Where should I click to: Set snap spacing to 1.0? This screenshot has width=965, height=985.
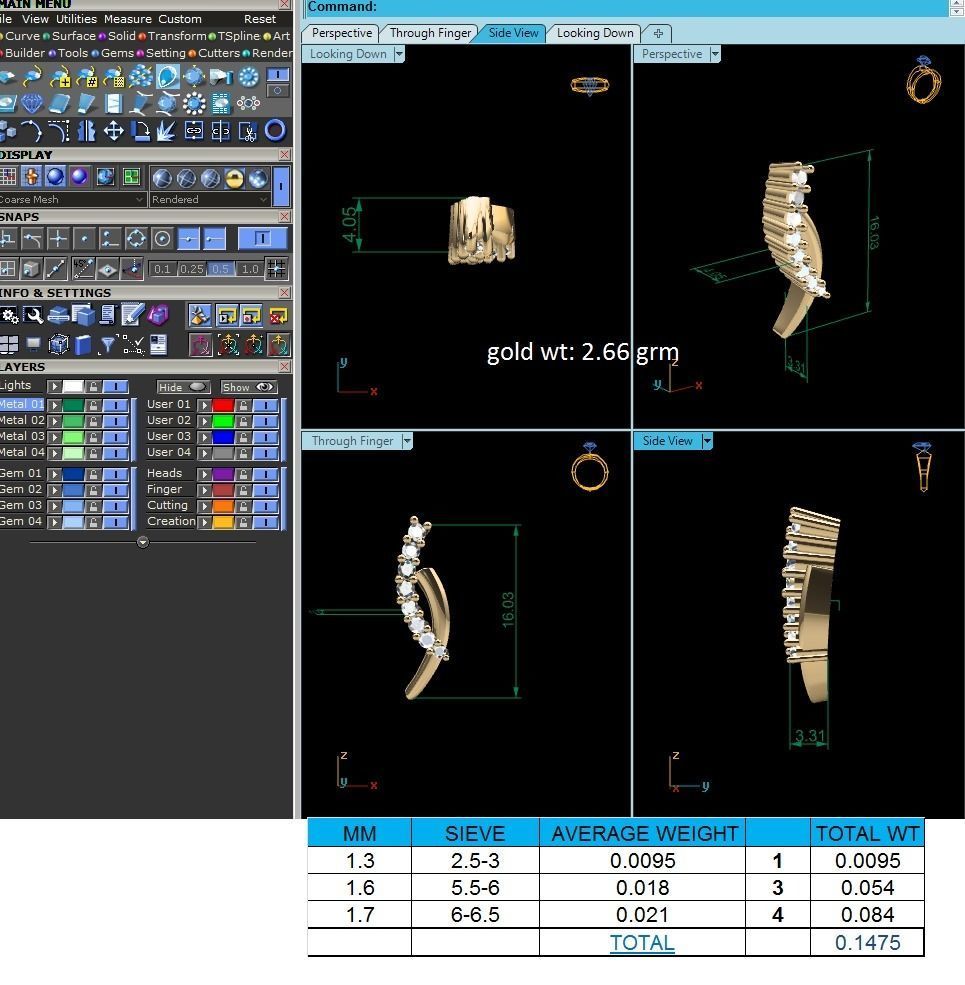pyautogui.click(x=250, y=269)
